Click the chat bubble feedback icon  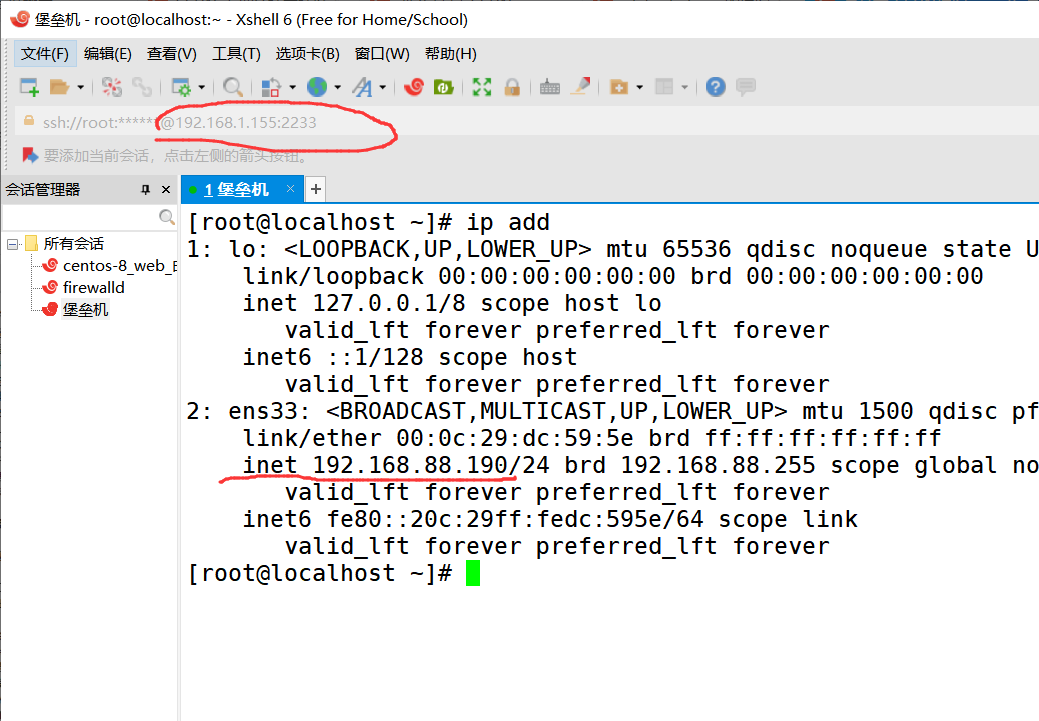[746, 87]
